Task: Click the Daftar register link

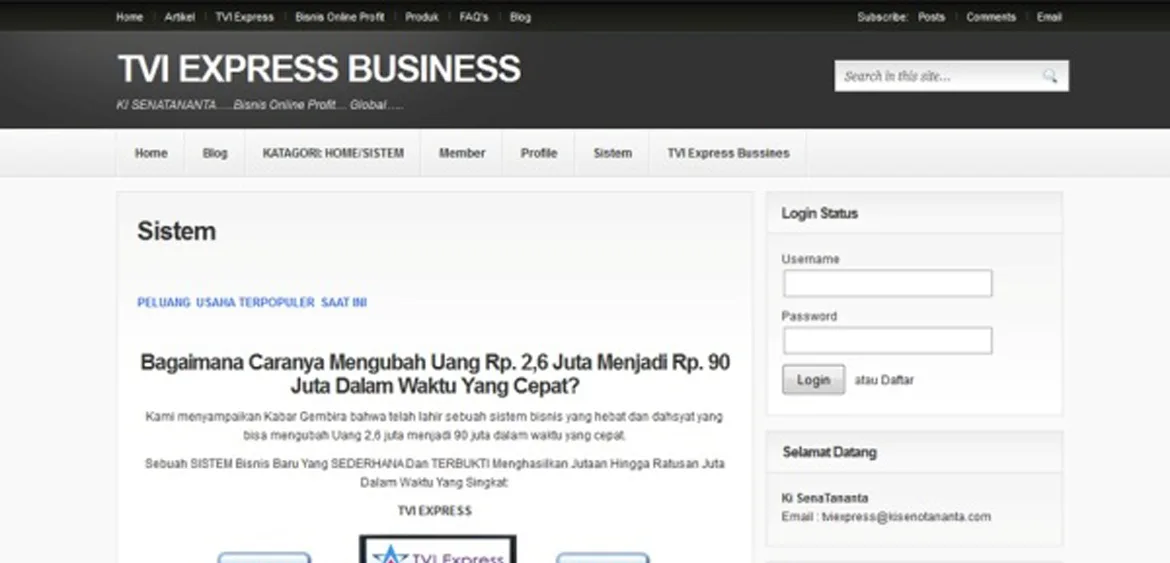Action: [x=898, y=380]
